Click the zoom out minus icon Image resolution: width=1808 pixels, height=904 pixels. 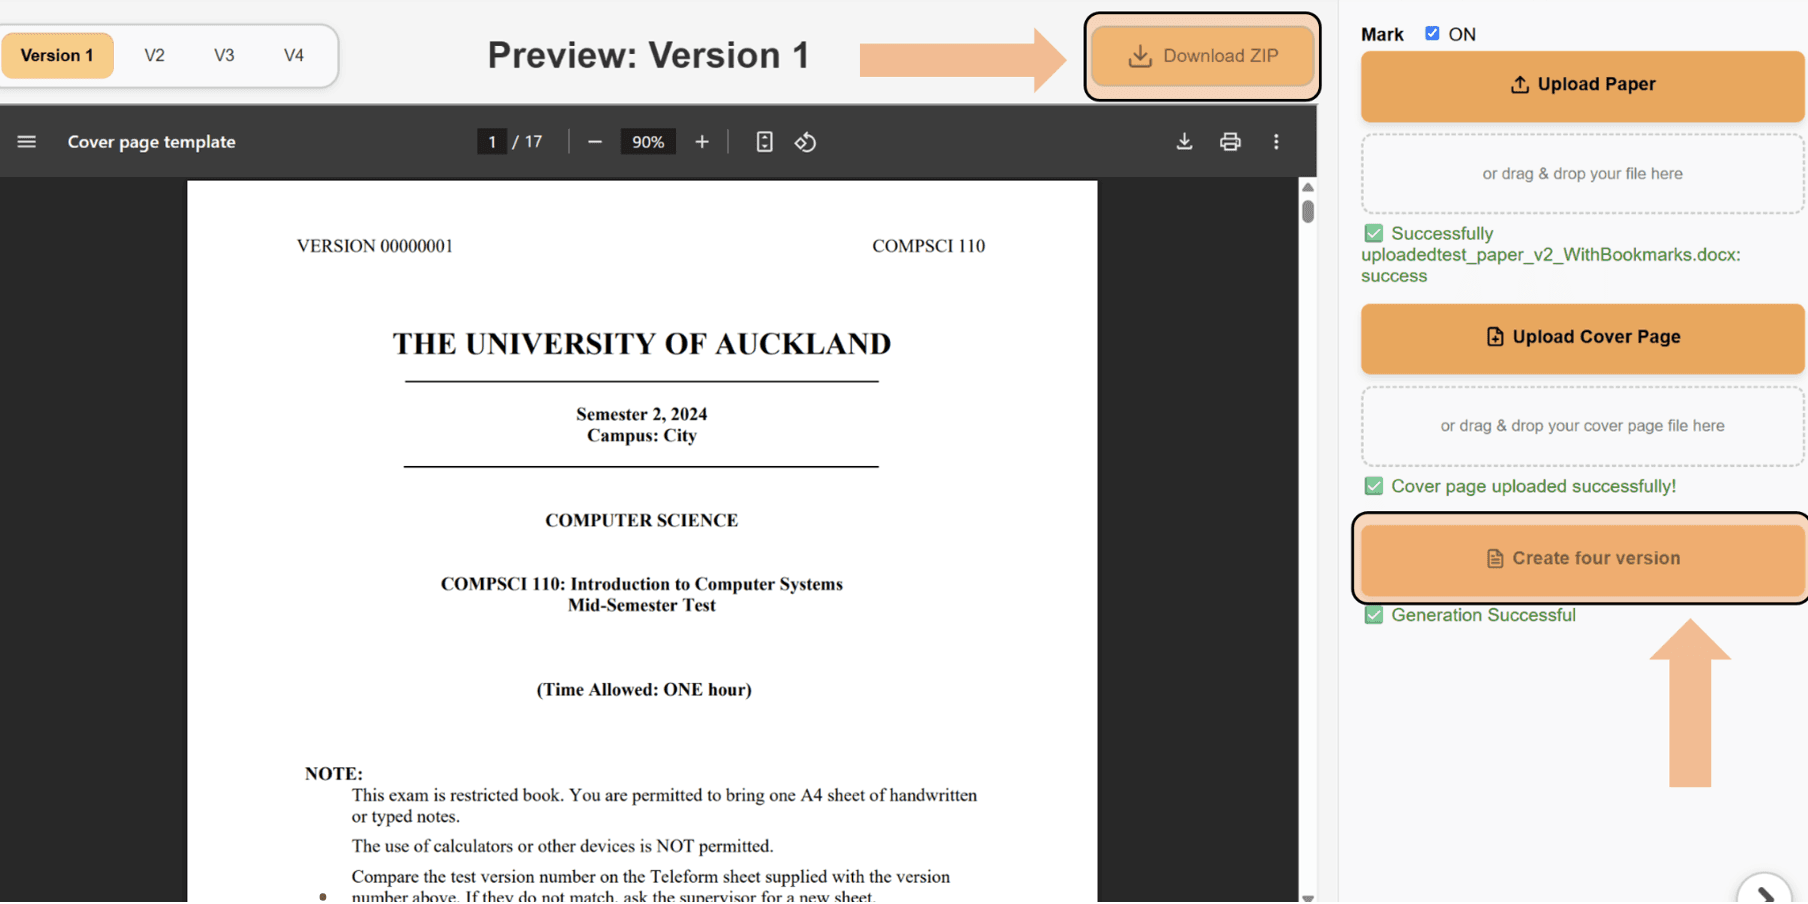coord(595,142)
